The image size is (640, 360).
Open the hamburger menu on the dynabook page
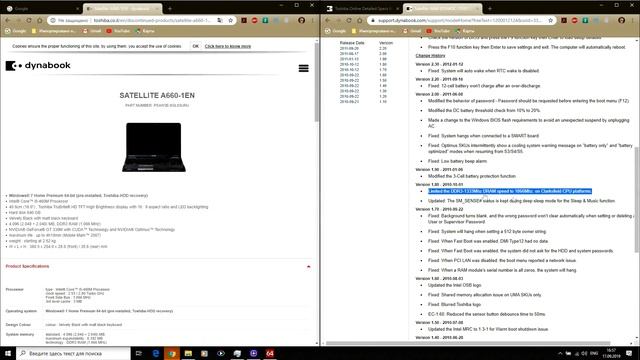coord(303,68)
